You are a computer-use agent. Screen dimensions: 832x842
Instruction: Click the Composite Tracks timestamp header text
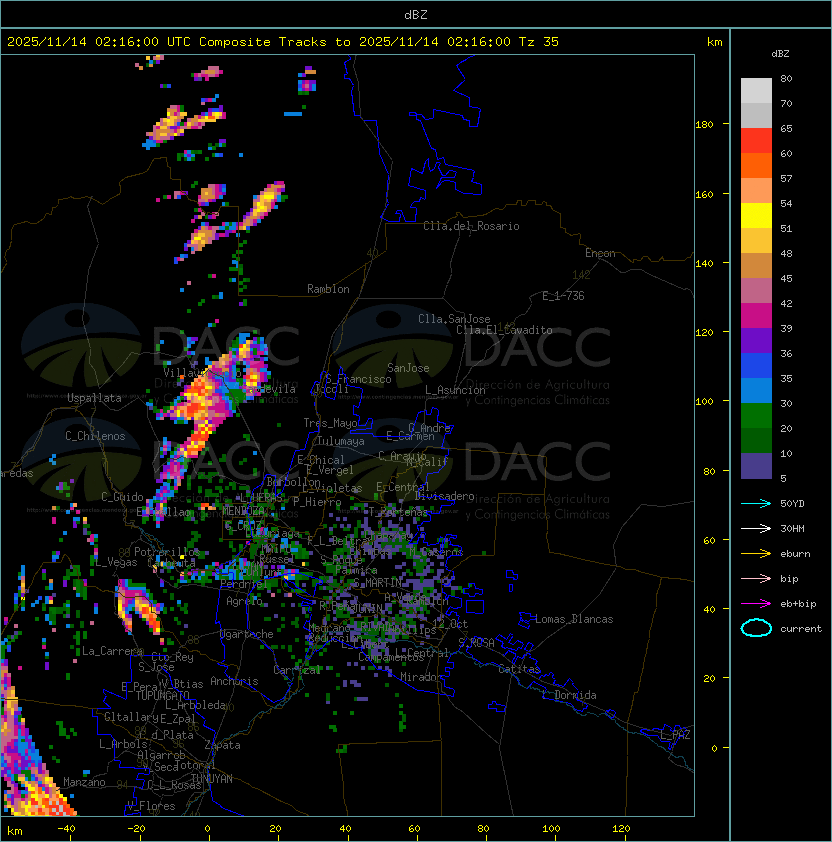283,42
